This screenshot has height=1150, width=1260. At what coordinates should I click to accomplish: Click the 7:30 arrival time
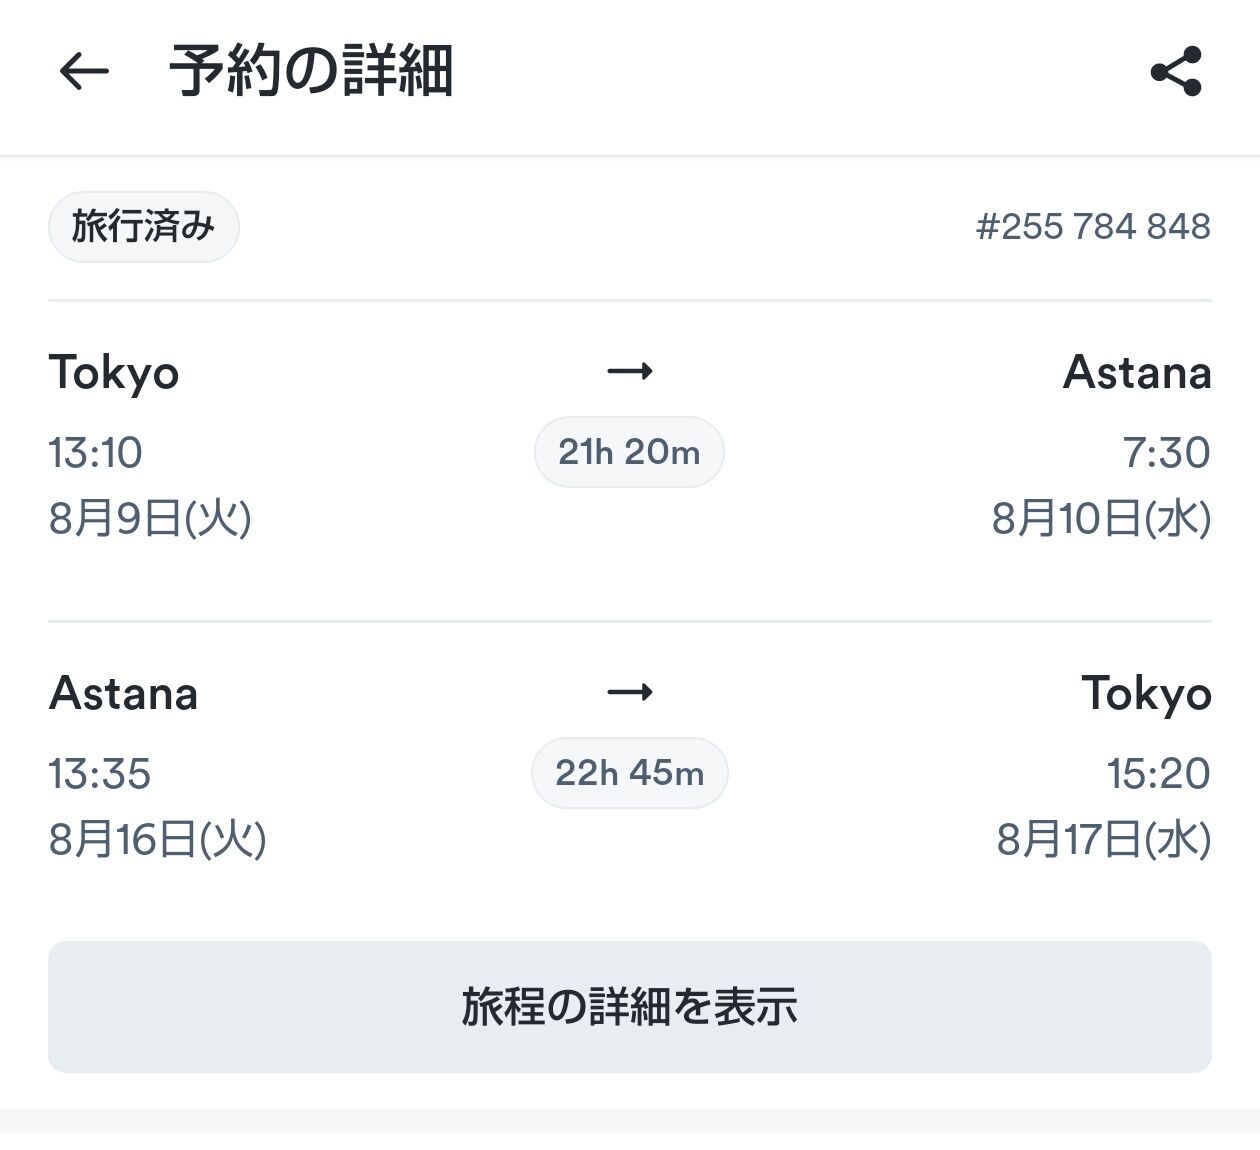tap(1166, 453)
